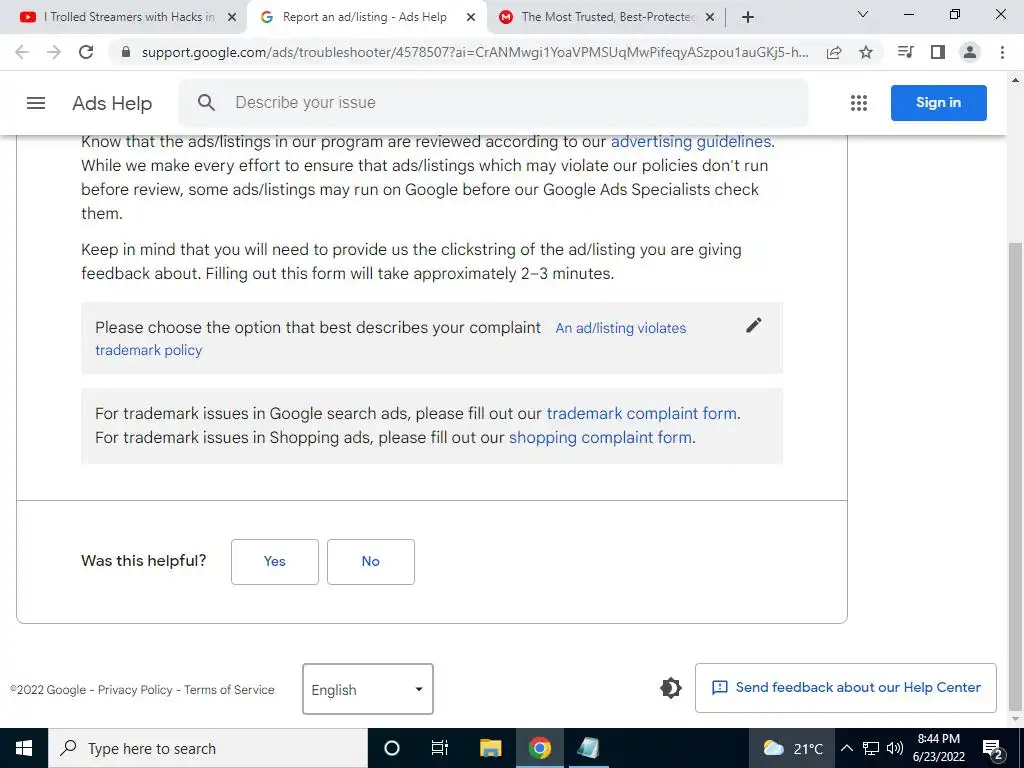
Task: Send feedback about our Help Center
Action: pos(846,688)
